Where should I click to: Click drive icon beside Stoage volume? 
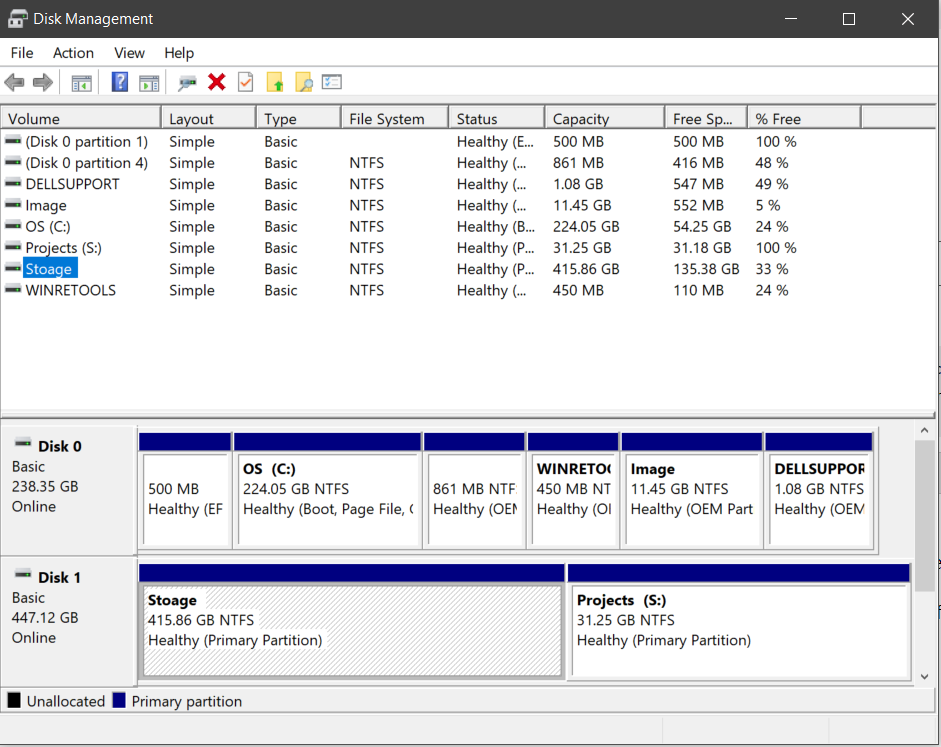13,268
